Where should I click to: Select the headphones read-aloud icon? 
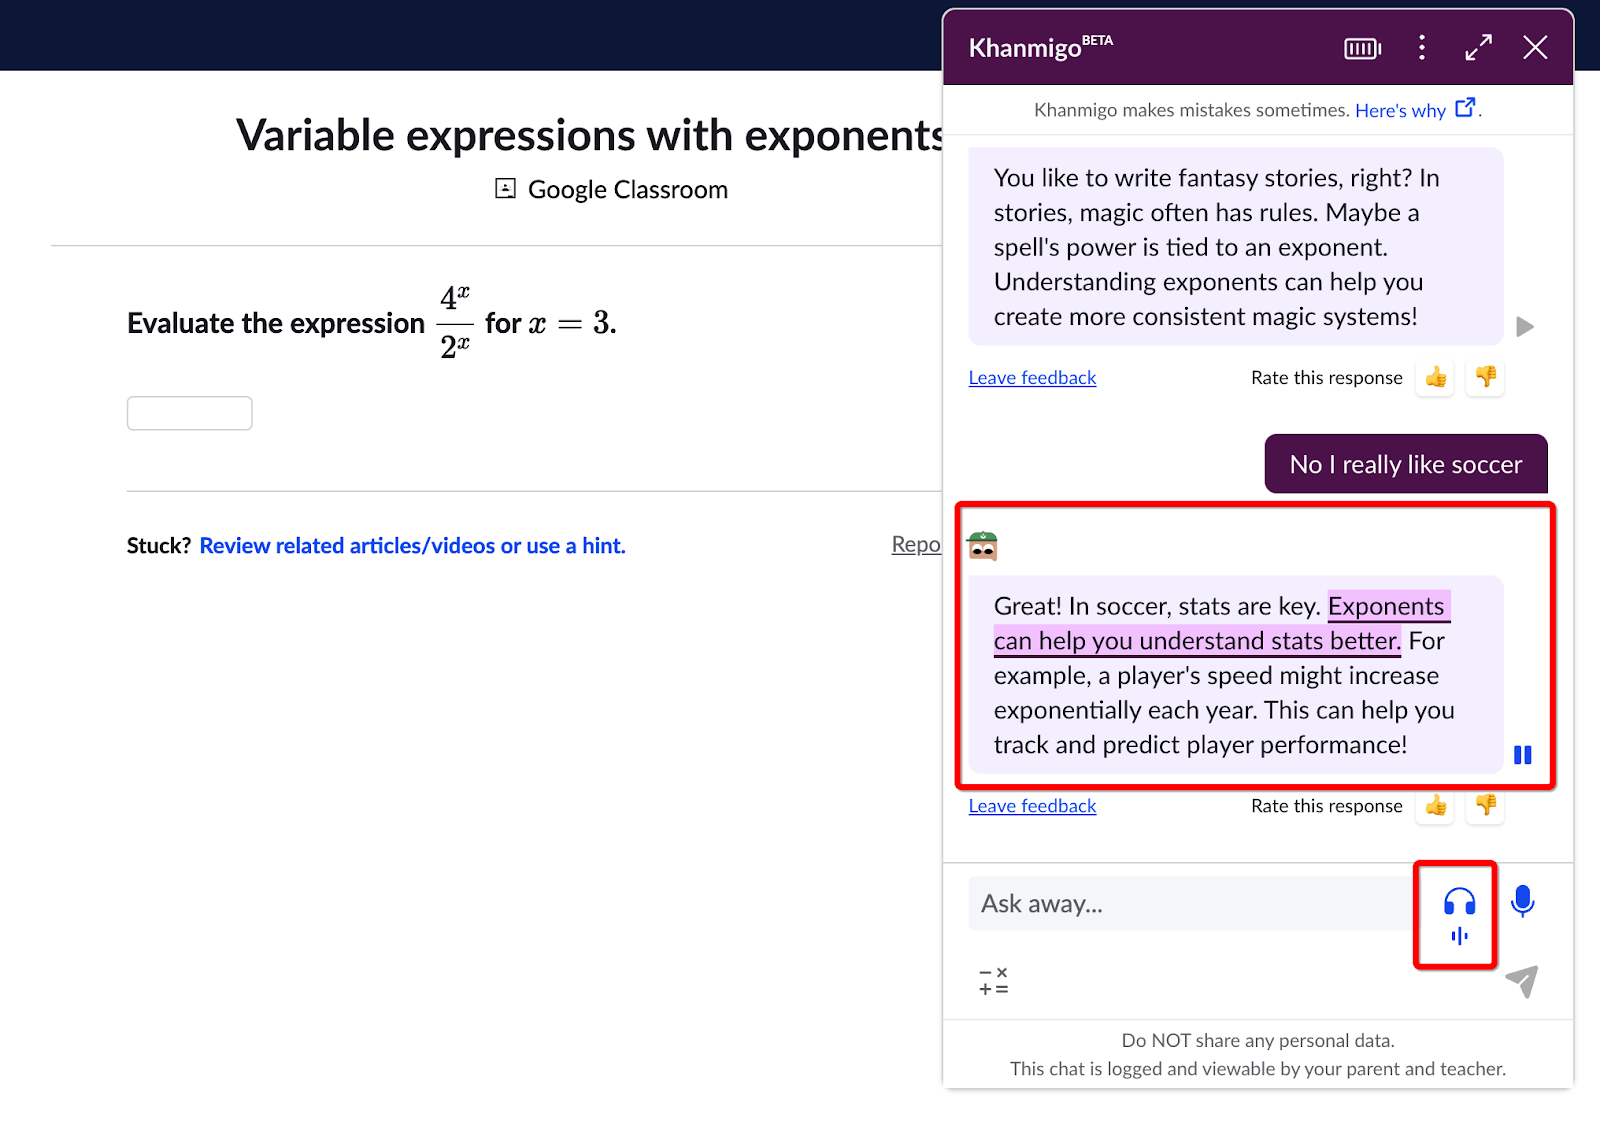[x=1455, y=901]
